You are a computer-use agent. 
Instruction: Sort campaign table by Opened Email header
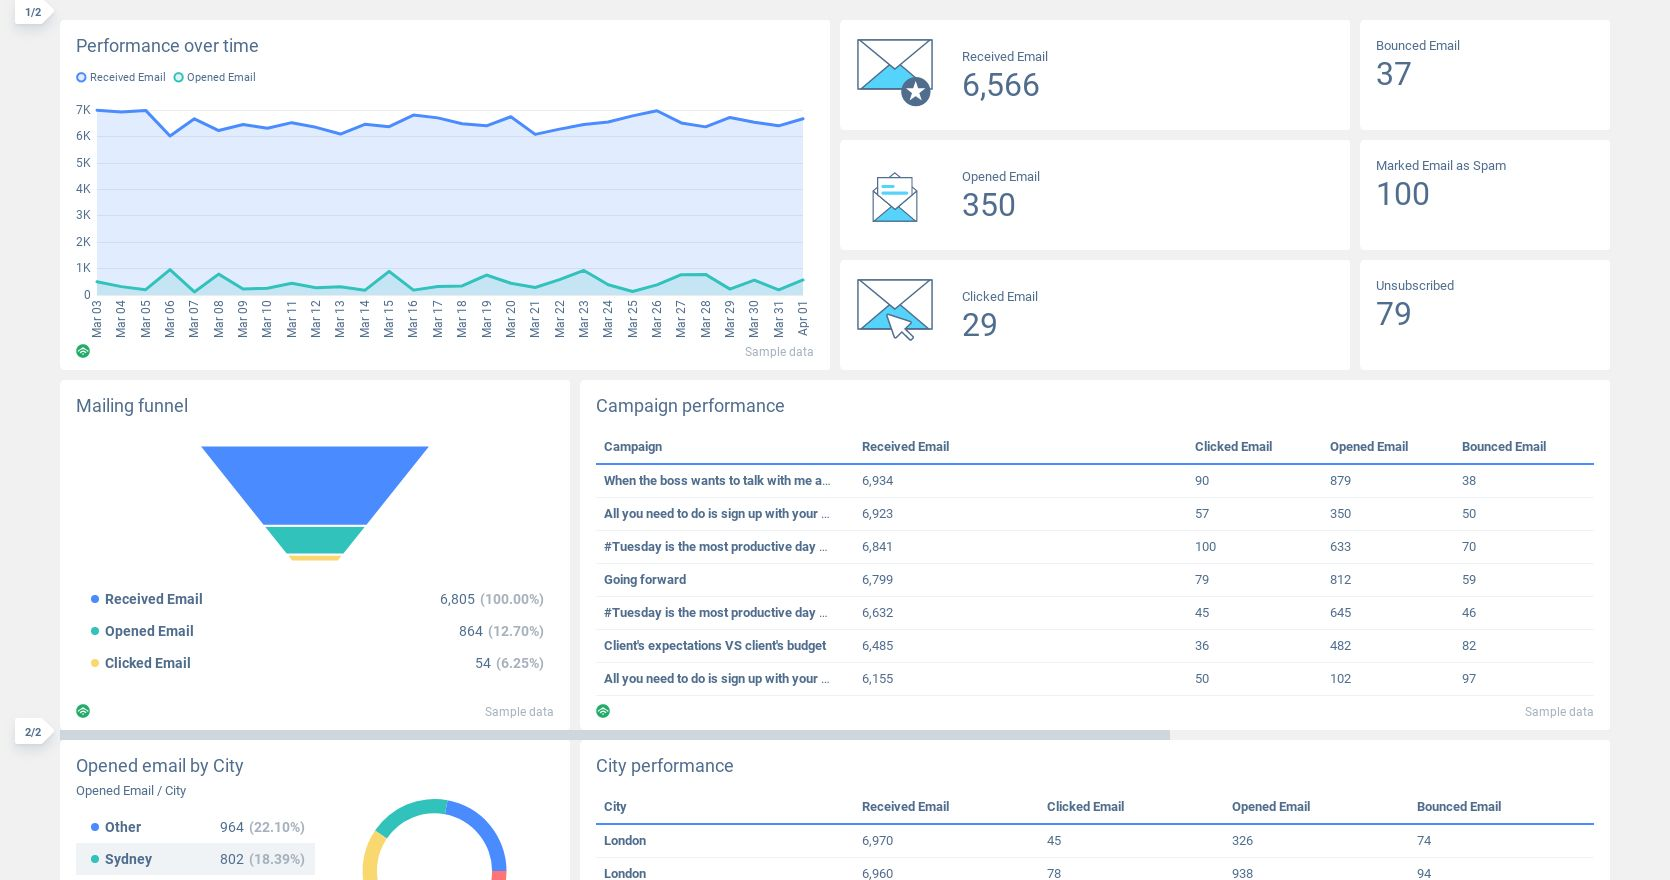click(x=1368, y=447)
